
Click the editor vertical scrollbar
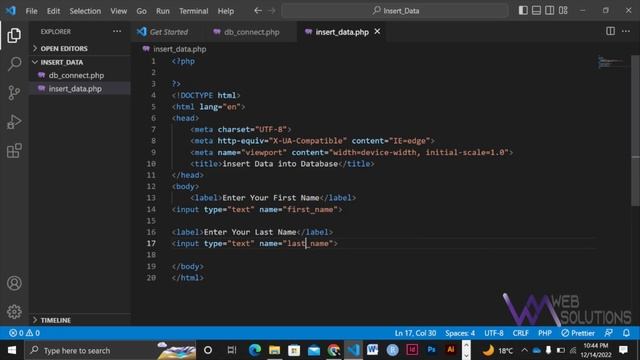(x=635, y=131)
